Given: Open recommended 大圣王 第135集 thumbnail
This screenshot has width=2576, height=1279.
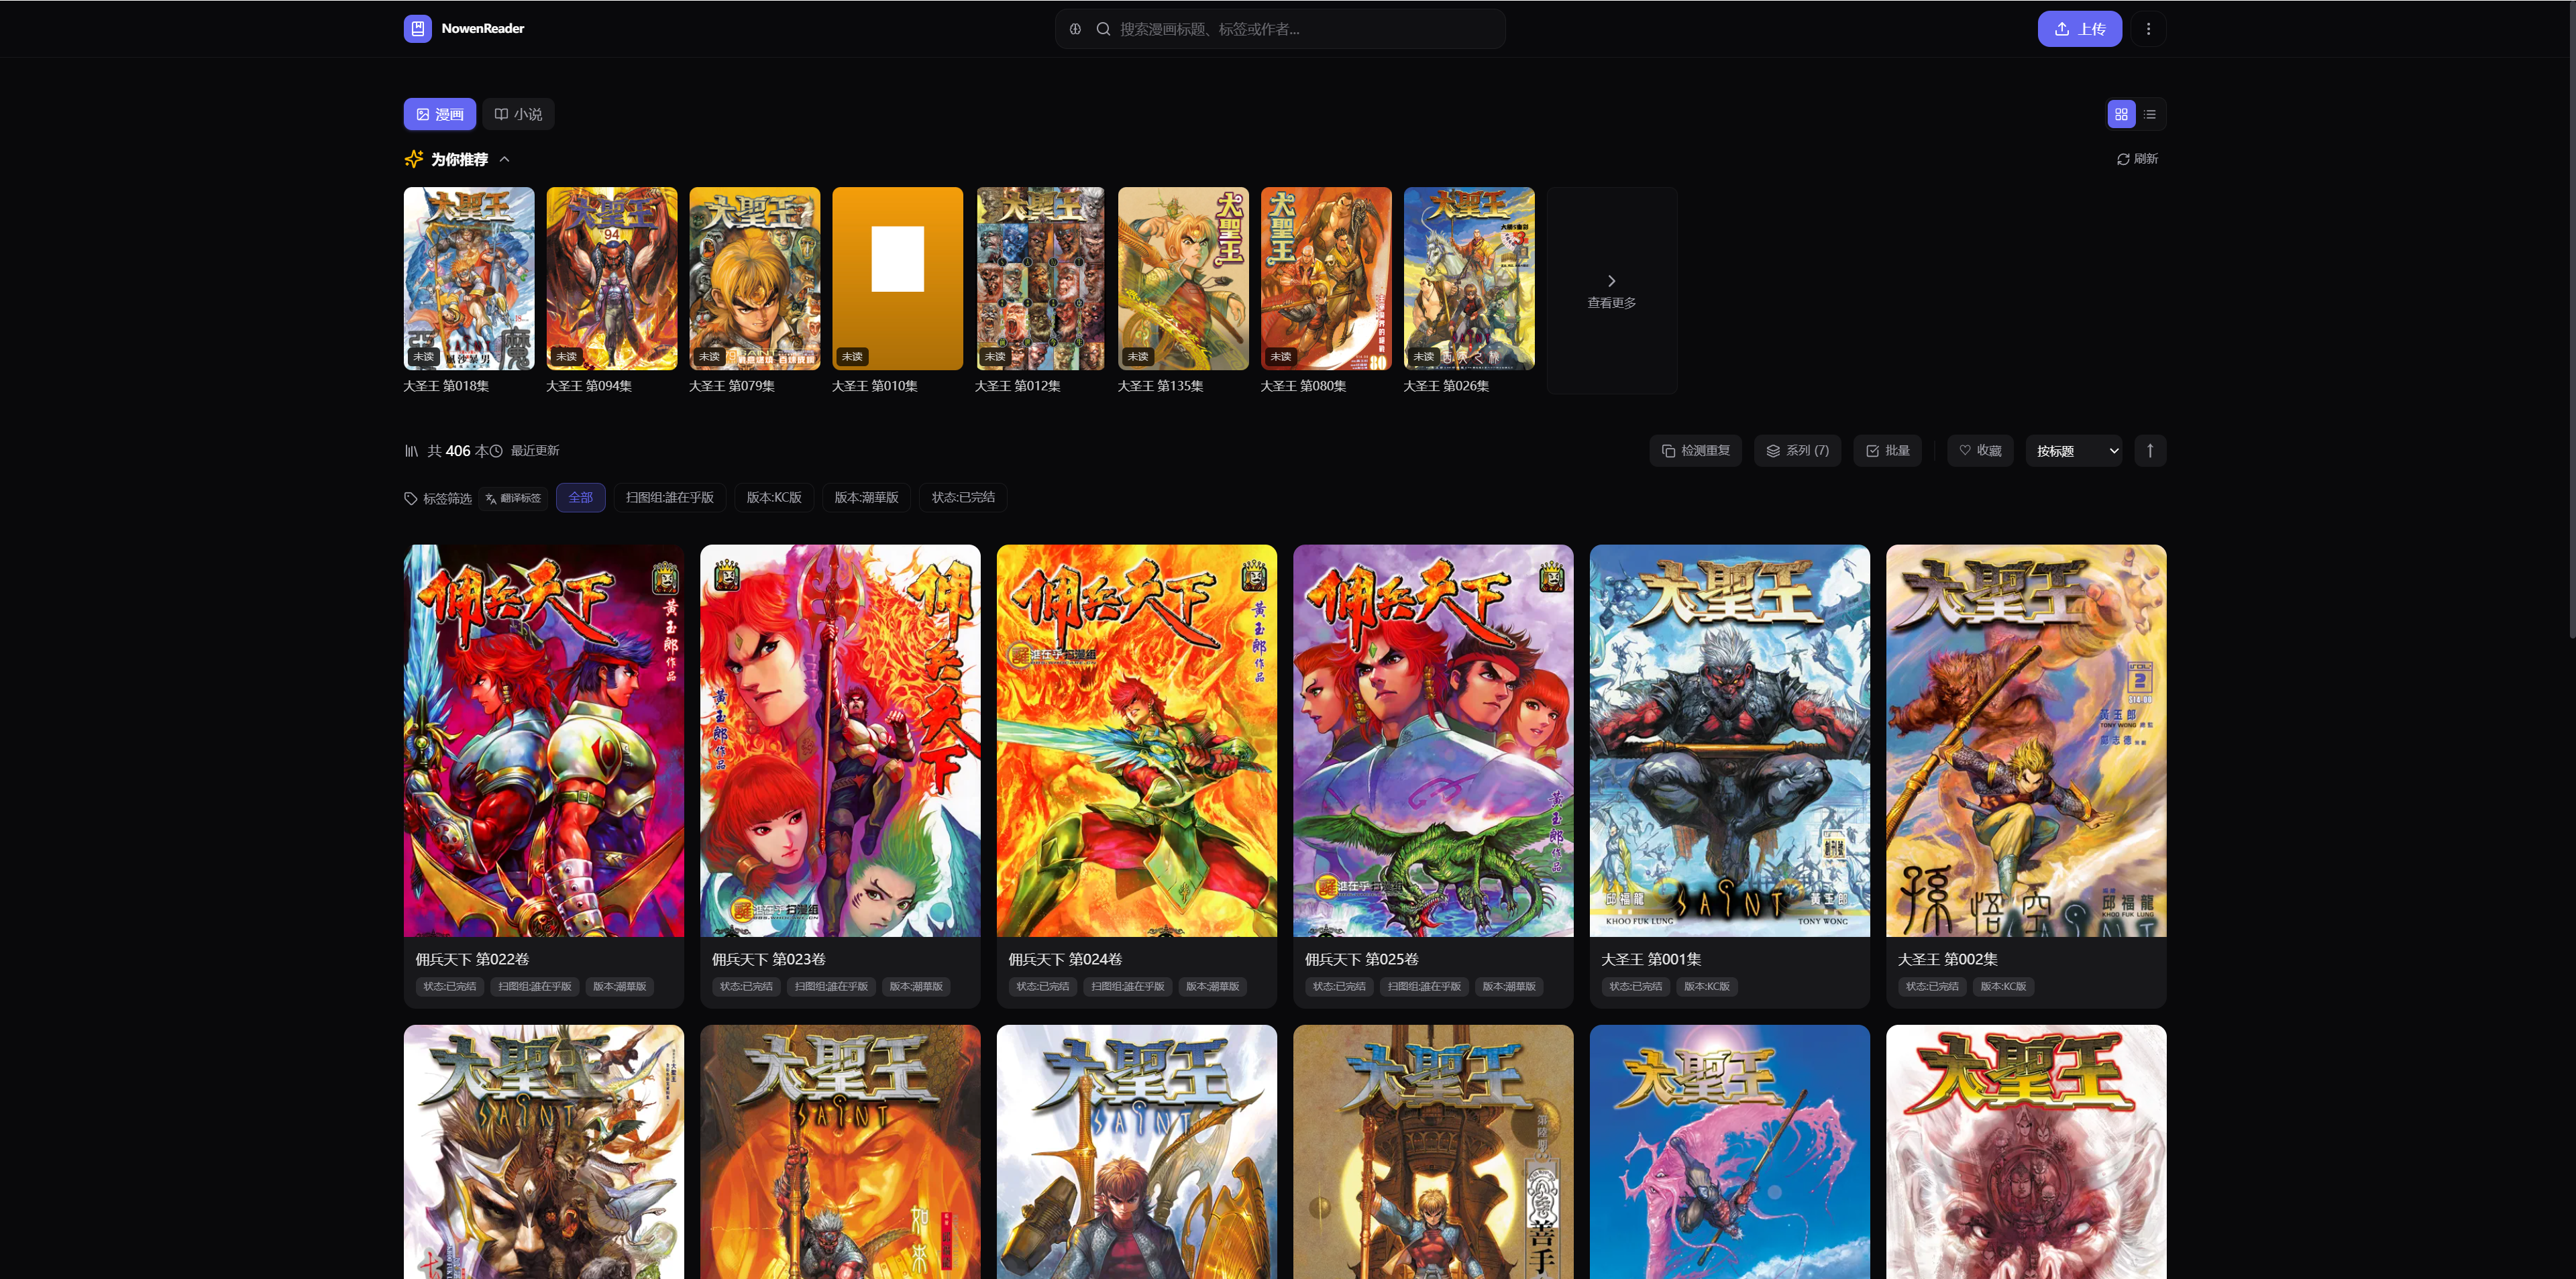Looking at the screenshot, I should tap(1183, 279).
